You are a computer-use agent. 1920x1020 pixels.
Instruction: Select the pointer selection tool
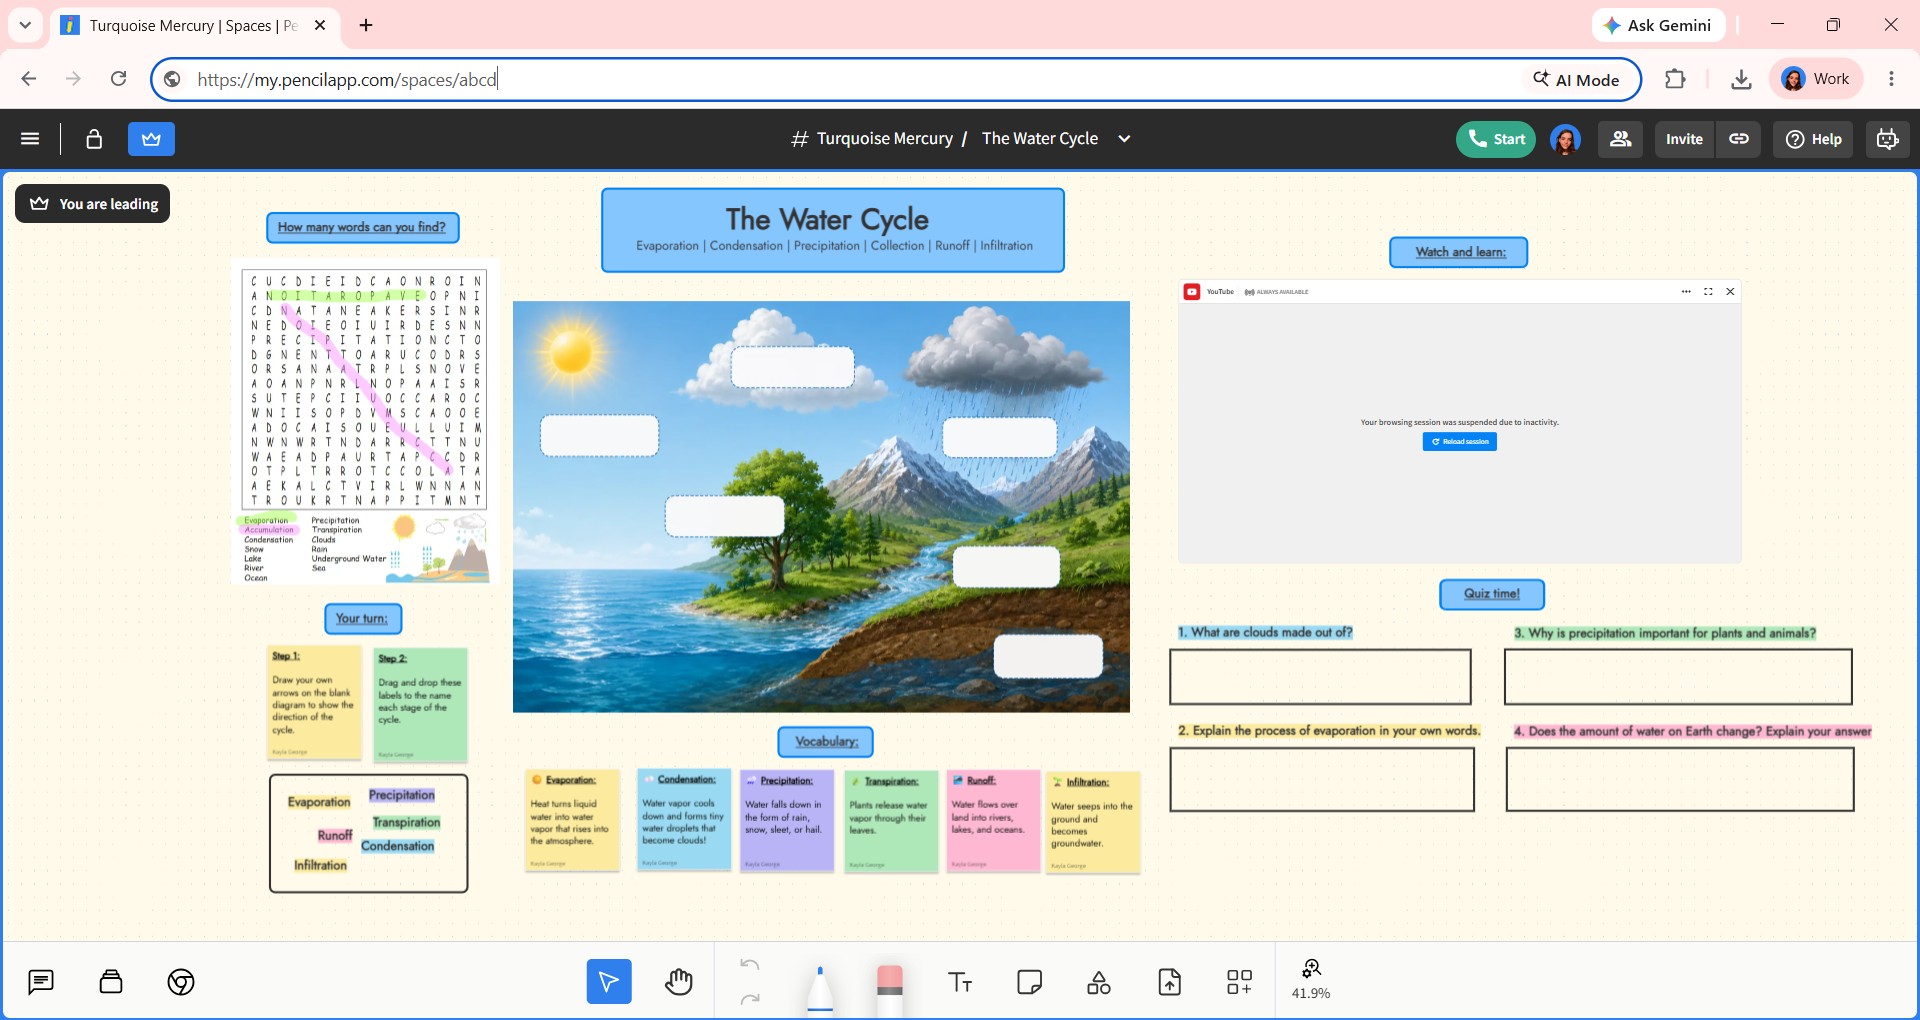pos(609,982)
